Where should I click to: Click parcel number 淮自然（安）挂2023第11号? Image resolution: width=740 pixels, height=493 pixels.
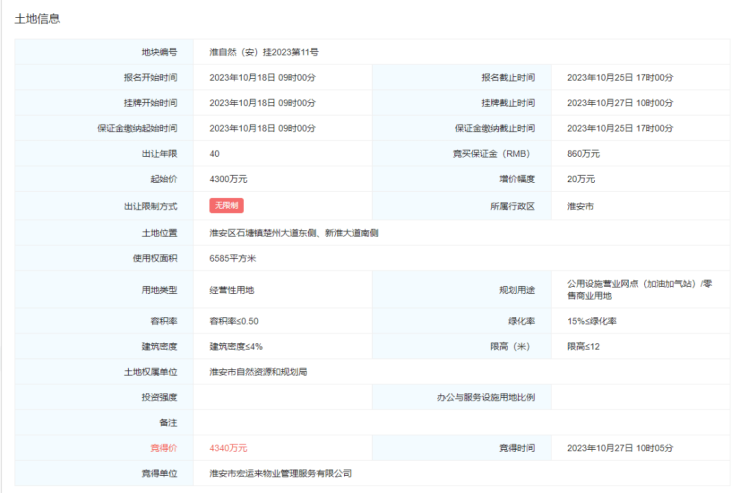tap(264, 52)
